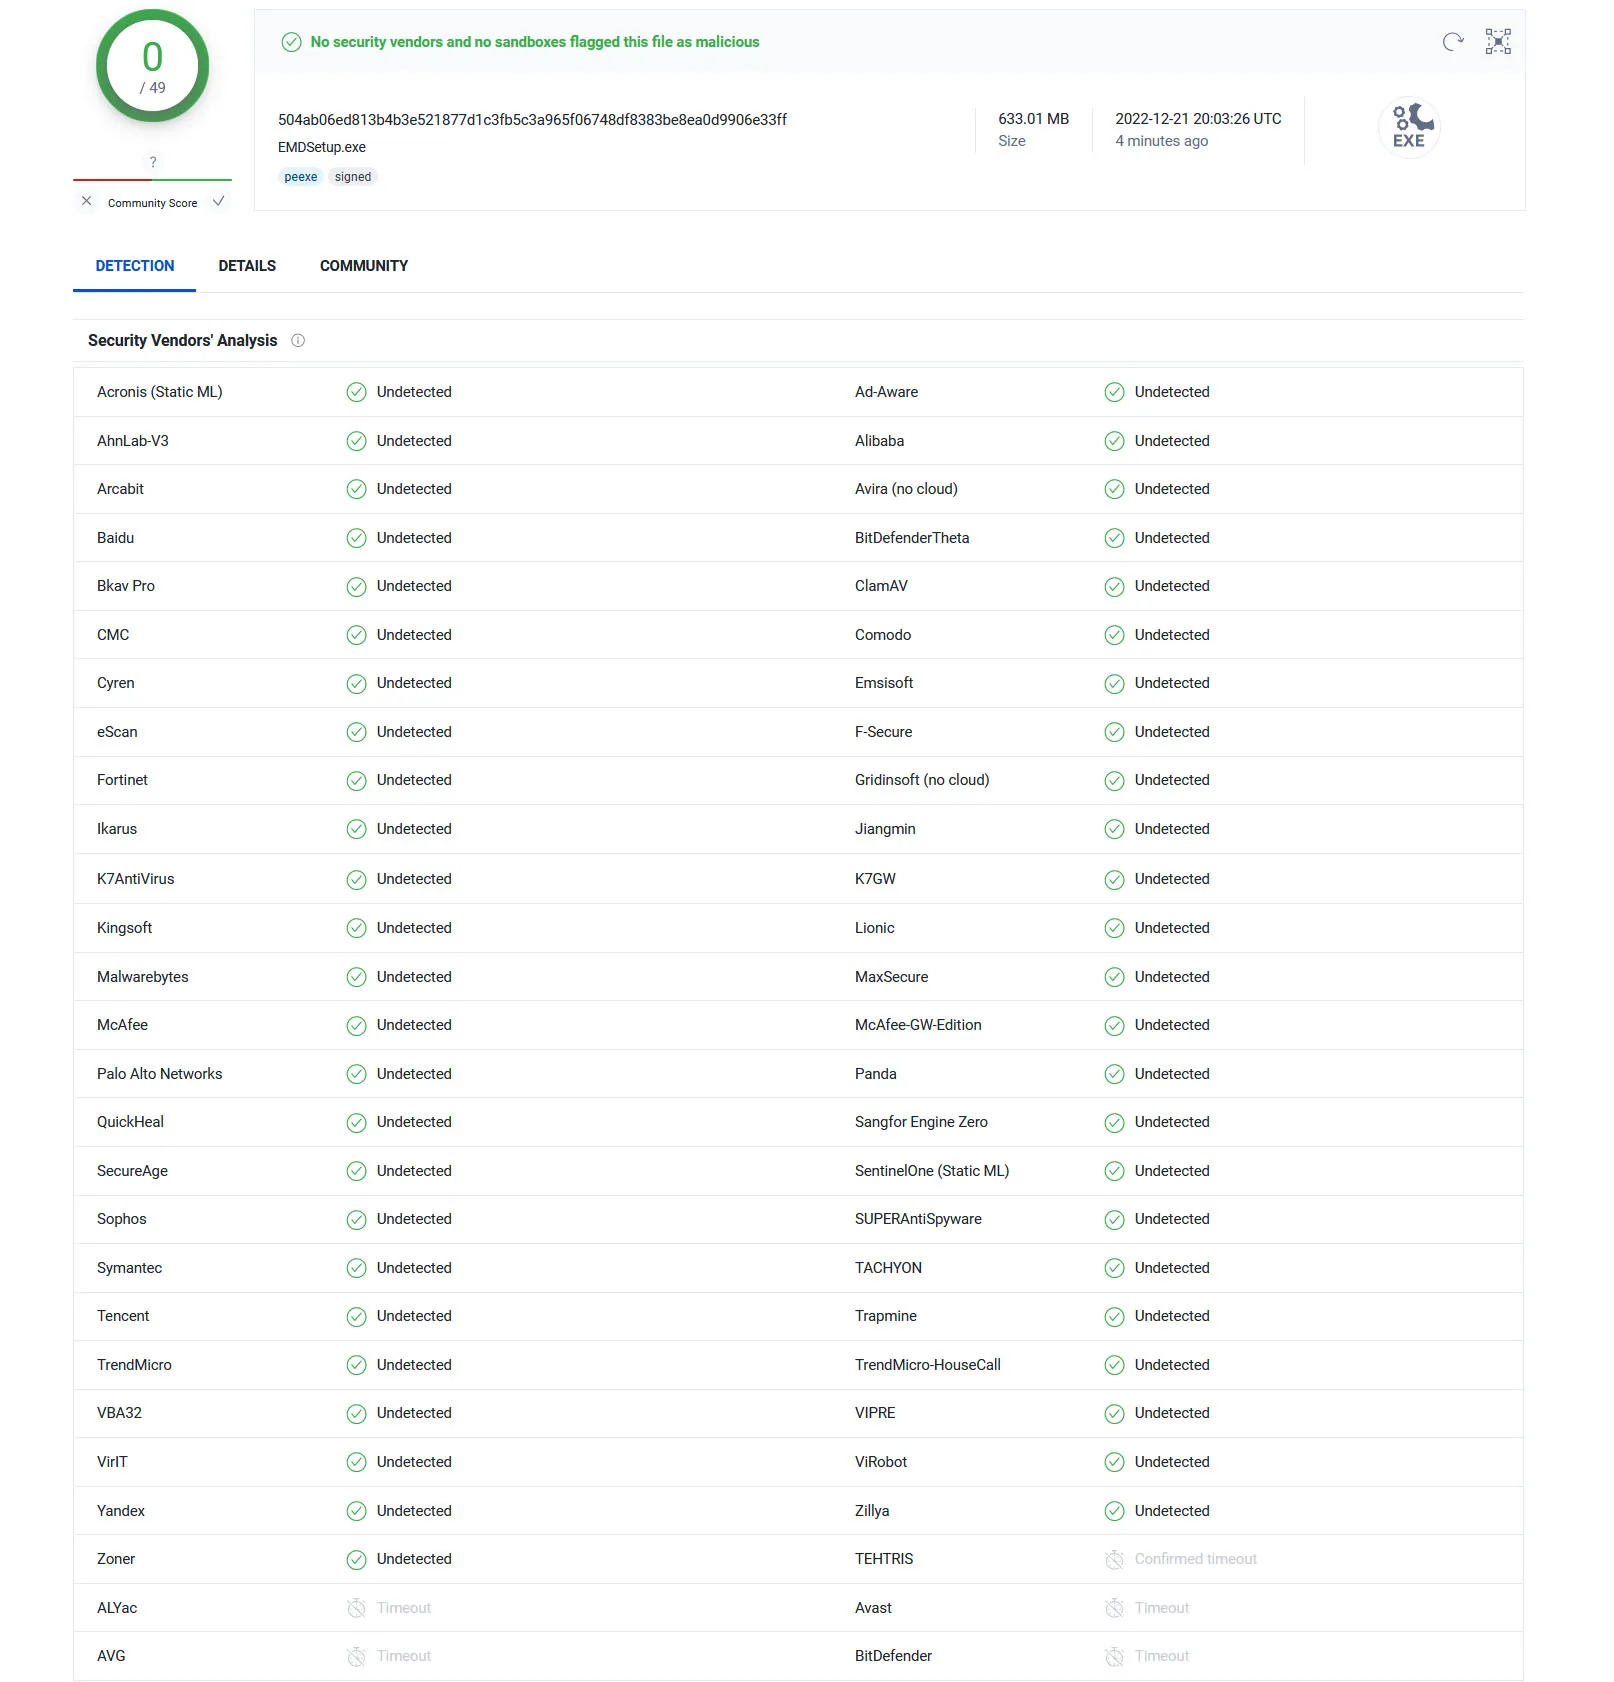Click the Community Score label
1614x1682 pixels.
[152, 203]
